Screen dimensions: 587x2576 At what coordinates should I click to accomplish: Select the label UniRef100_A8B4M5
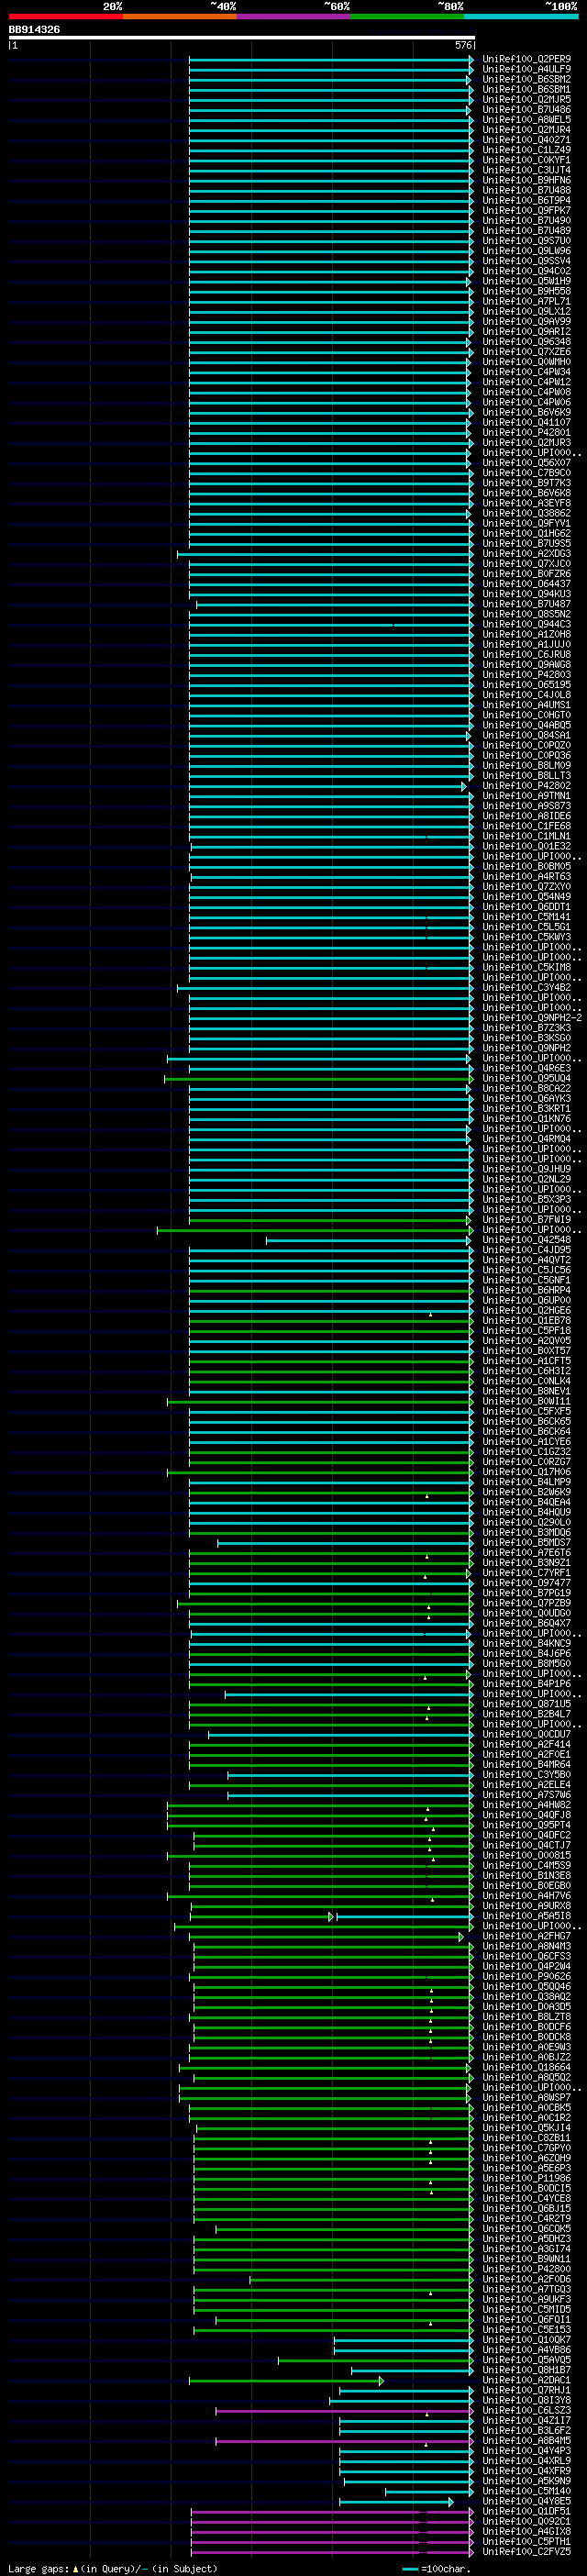(527, 2441)
